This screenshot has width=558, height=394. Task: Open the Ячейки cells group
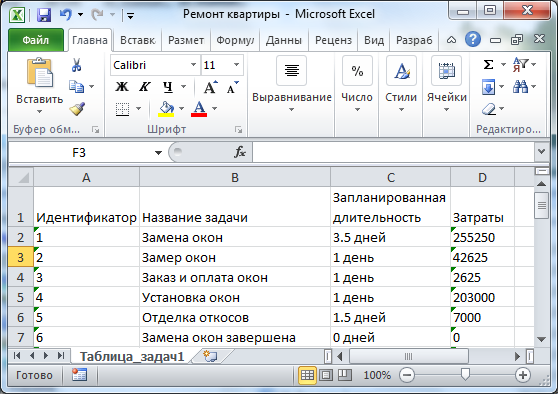447,85
